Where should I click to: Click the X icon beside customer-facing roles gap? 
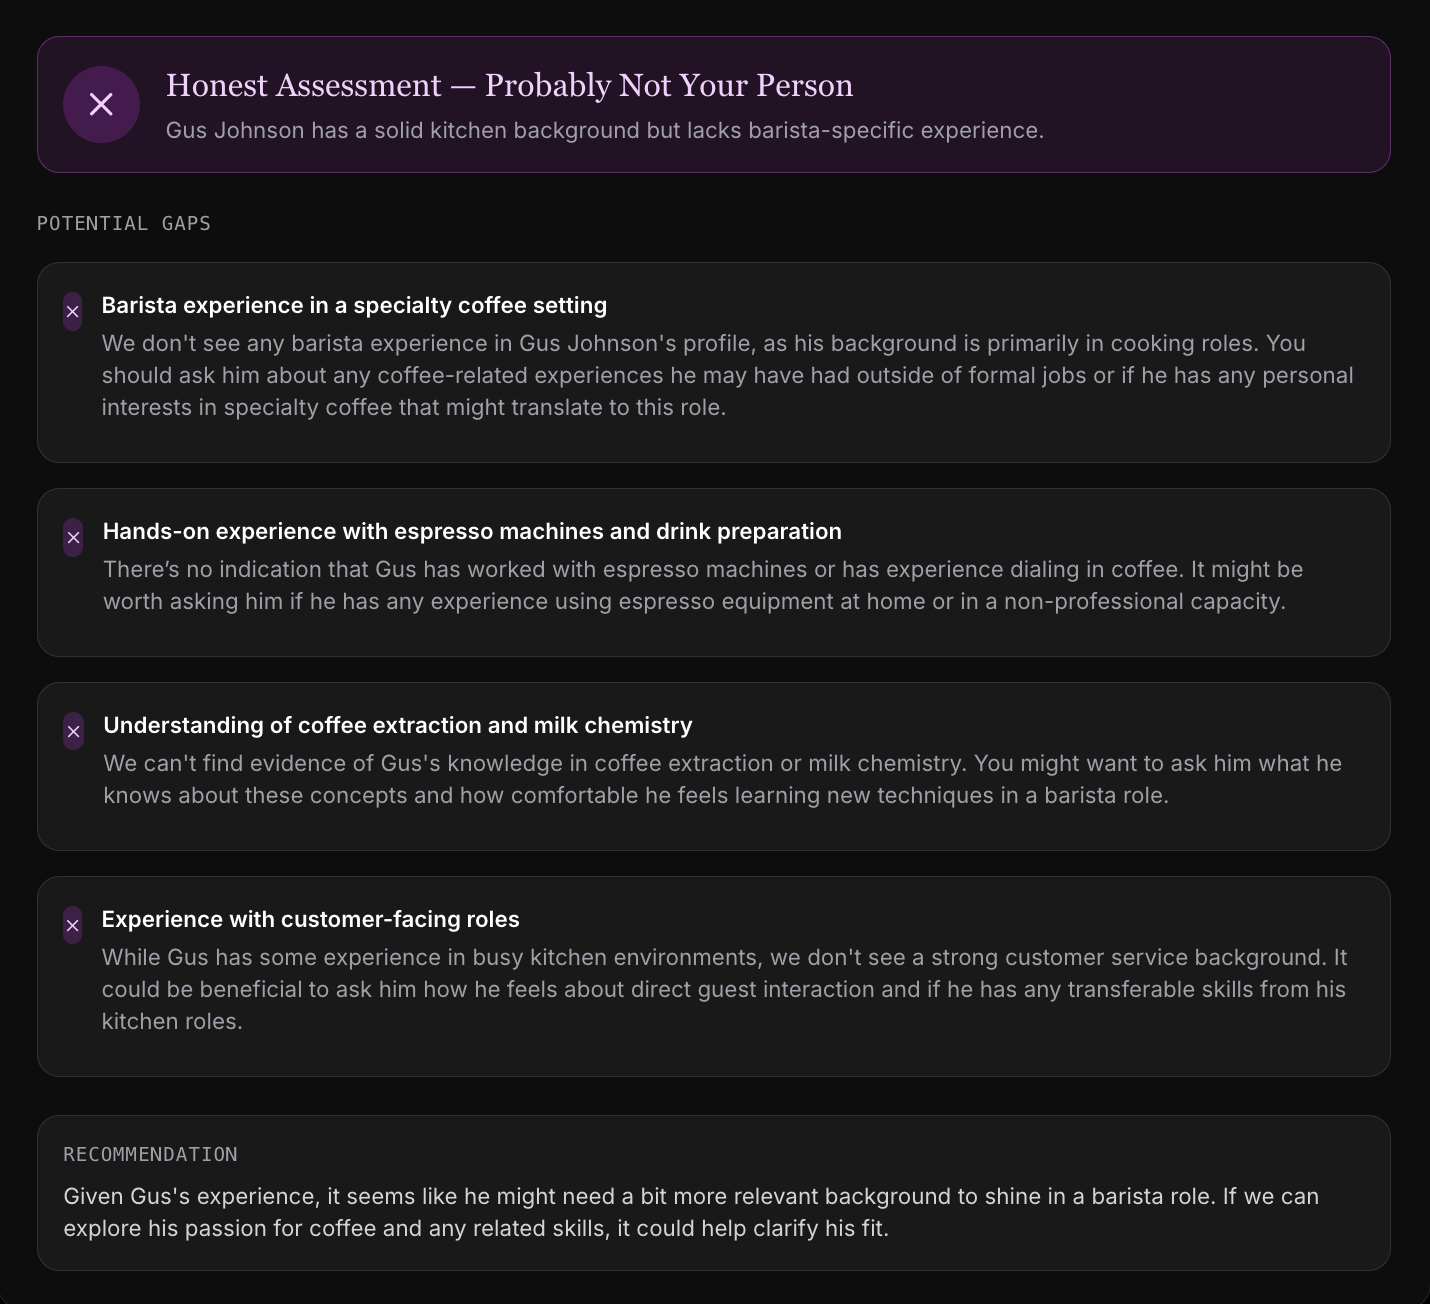[x=73, y=926]
